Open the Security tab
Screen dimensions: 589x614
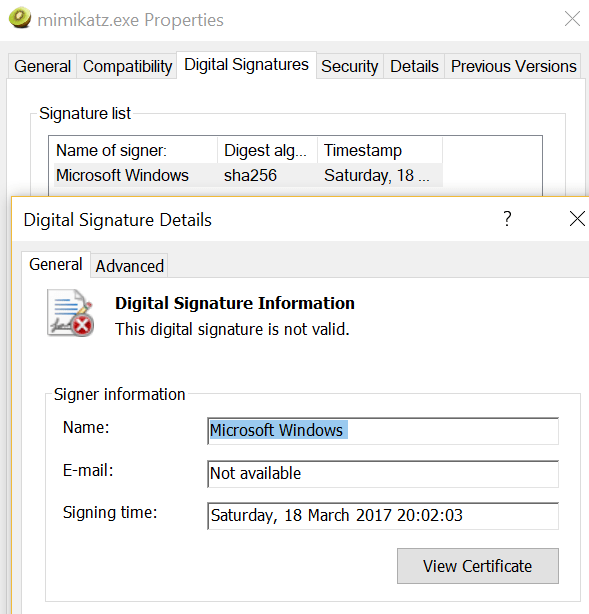349,66
